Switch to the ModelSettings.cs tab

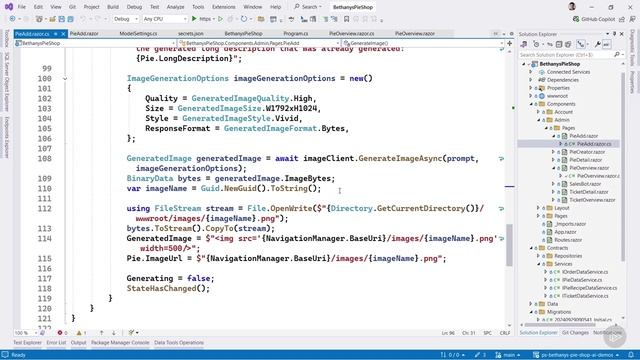pos(138,33)
